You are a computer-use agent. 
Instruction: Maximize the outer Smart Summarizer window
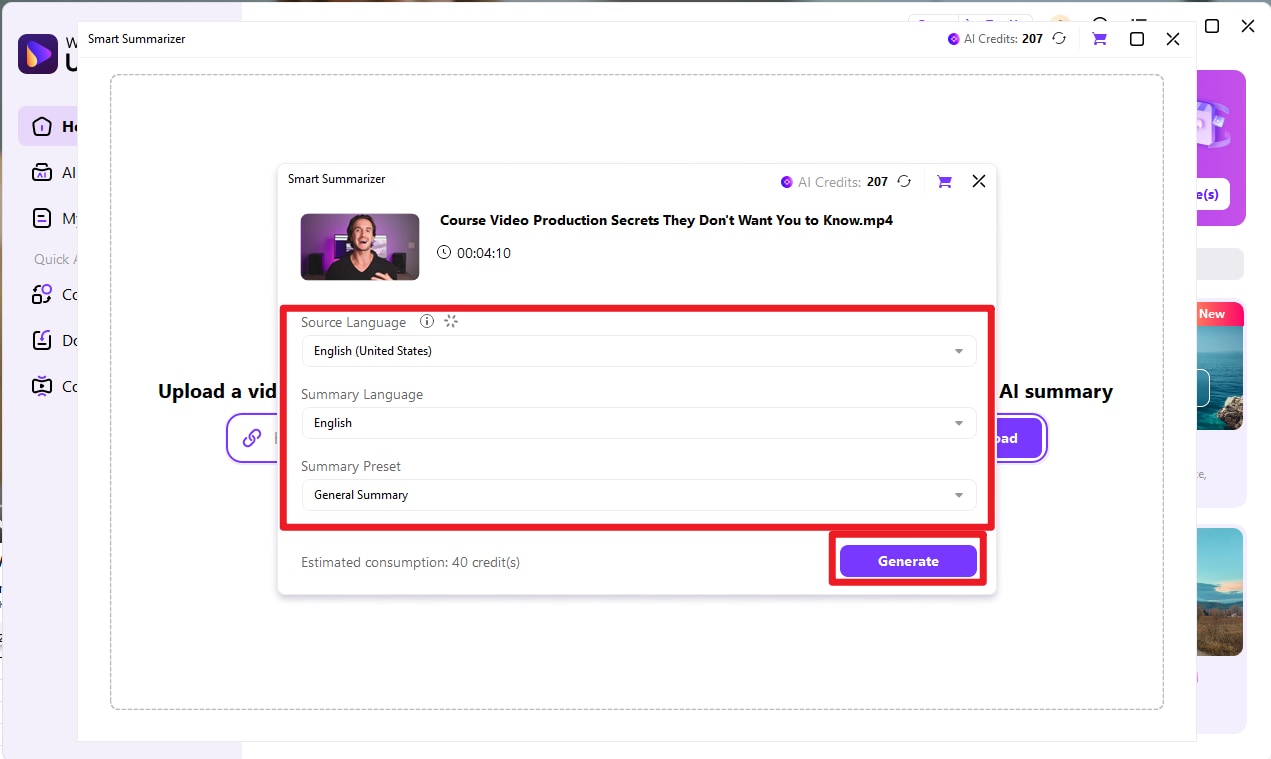(x=1137, y=39)
